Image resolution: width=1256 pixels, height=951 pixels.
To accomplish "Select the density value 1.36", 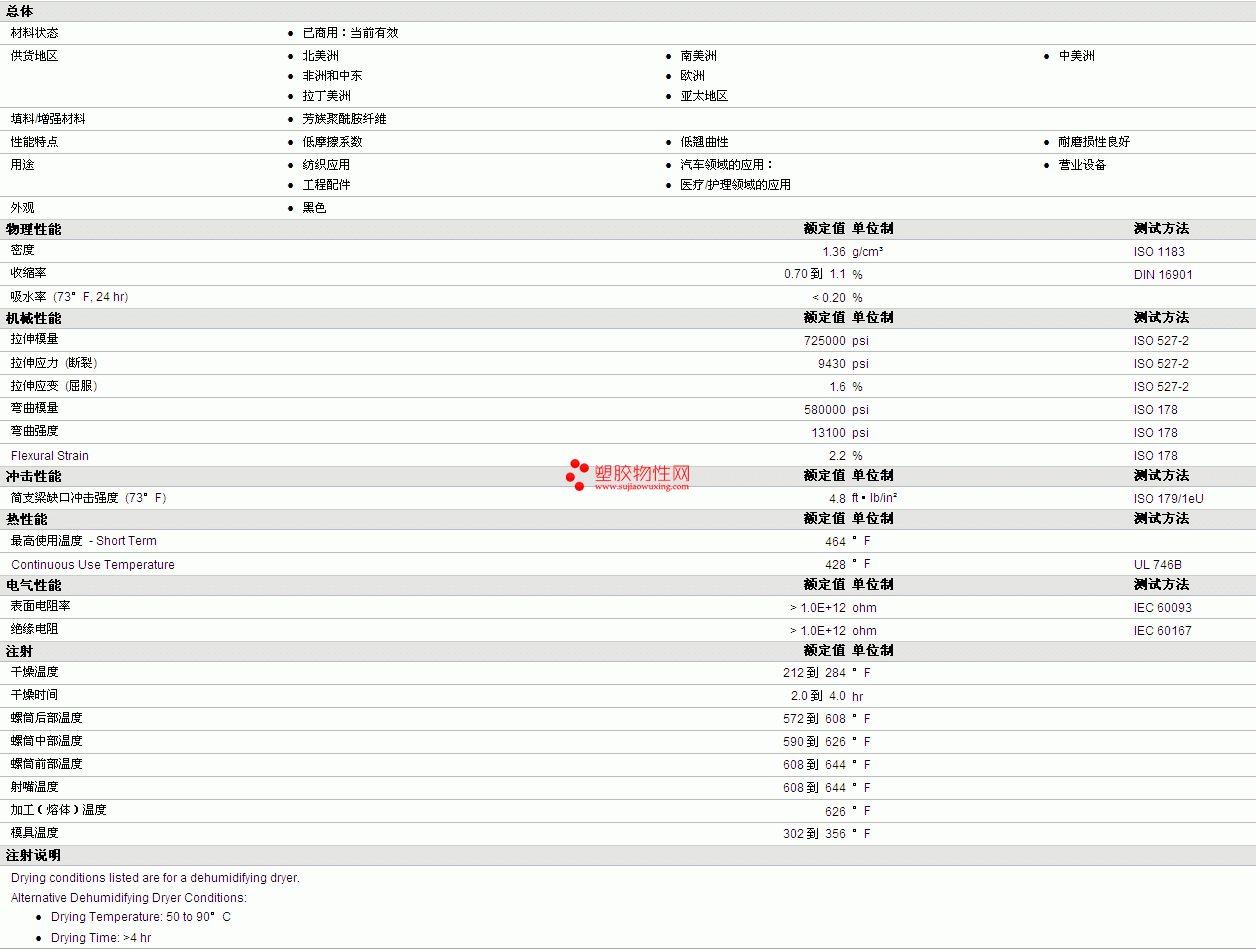I will pos(834,252).
